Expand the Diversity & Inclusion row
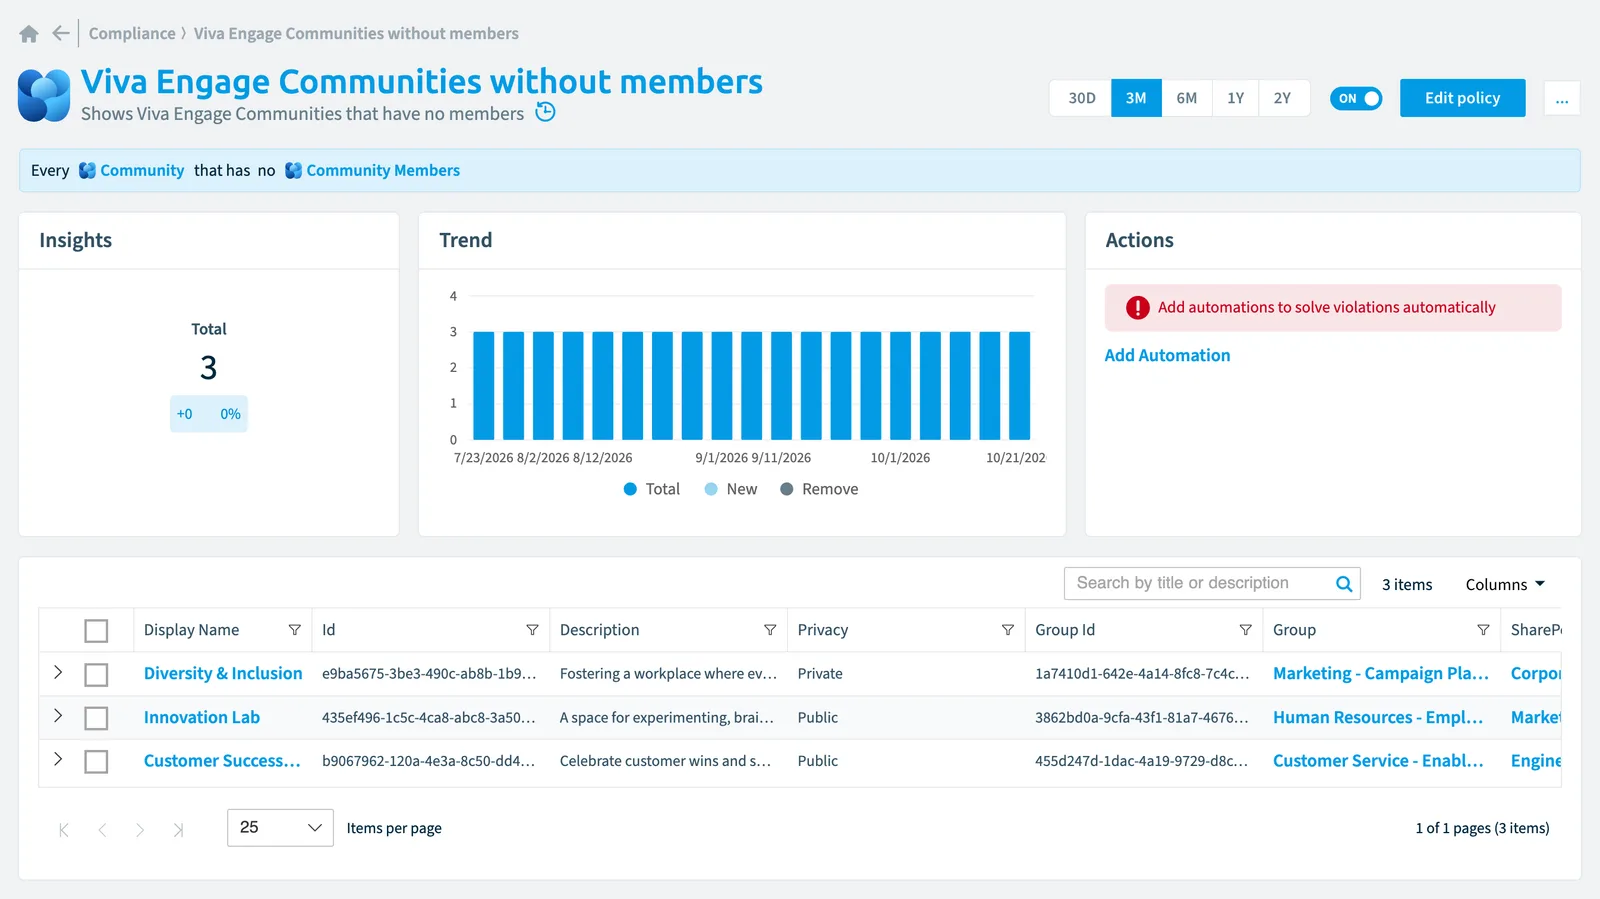 58,673
